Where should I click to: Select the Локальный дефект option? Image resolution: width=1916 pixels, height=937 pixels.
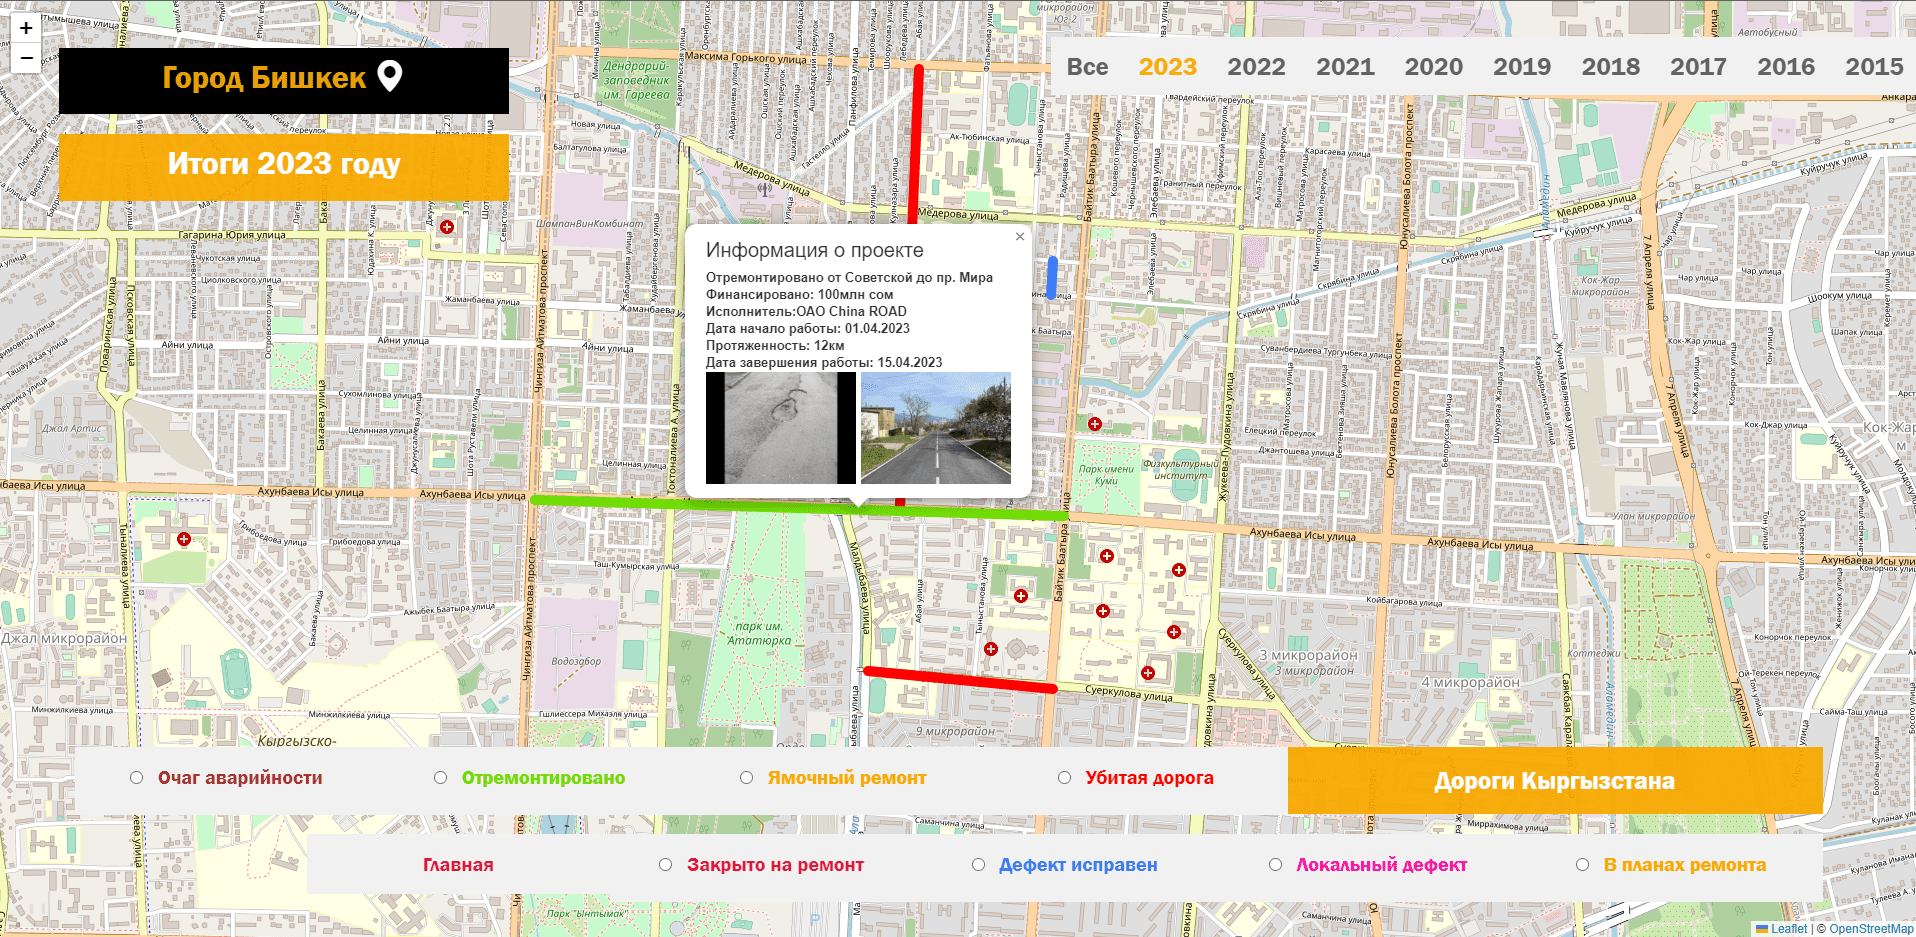click(x=1276, y=864)
